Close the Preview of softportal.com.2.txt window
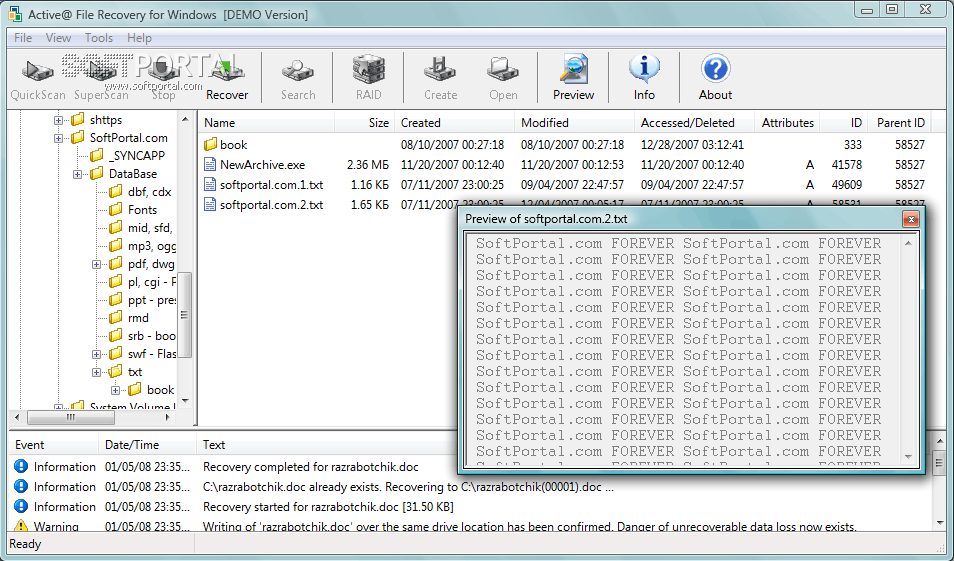The width and height of the screenshot is (954, 561). pyautogui.click(x=910, y=219)
